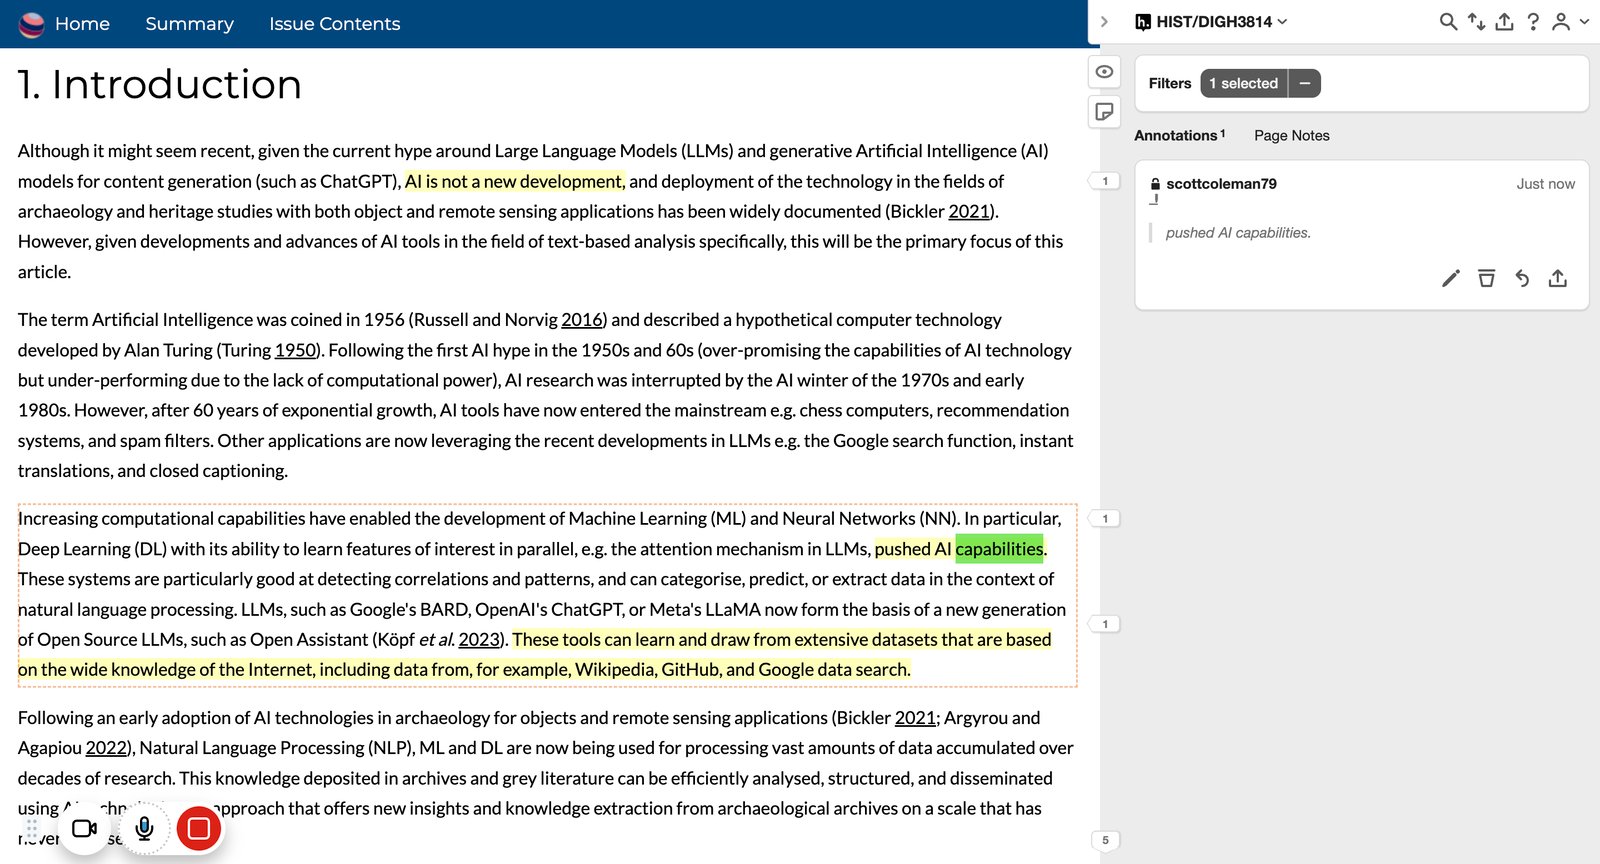Click the bucket marker beside 'Increasing computational capabilities'
Screen dimensions: 1600x864
click(x=1104, y=519)
